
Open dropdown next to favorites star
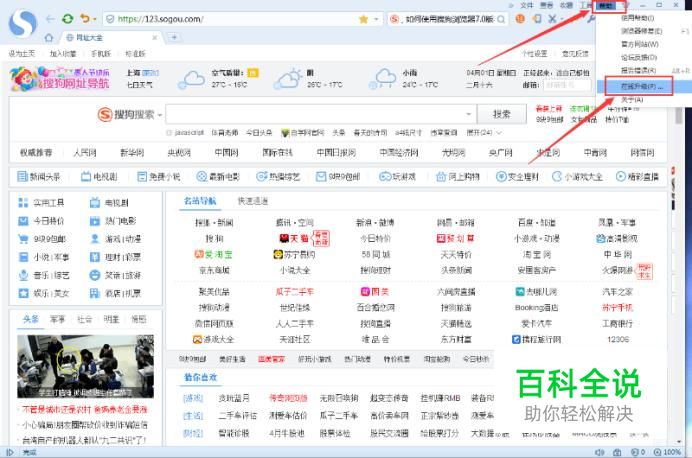pyautogui.click(x=376, y=19)
